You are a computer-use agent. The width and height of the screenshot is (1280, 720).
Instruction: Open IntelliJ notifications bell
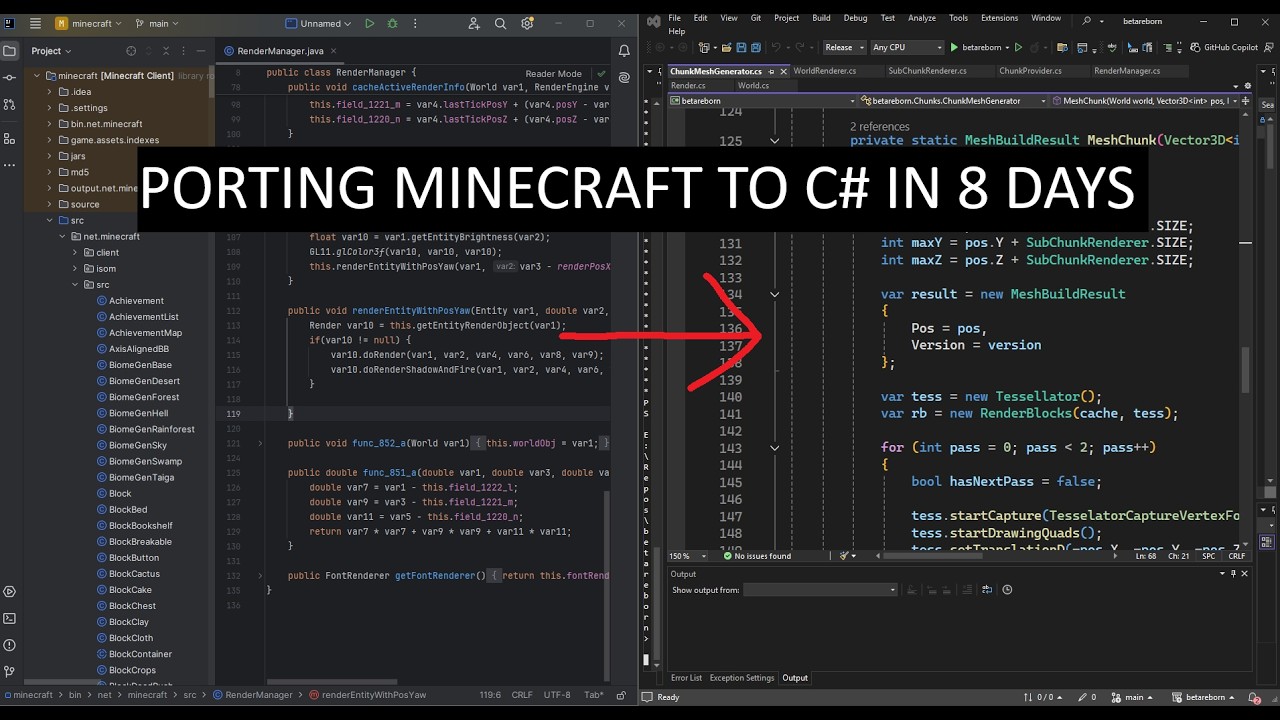[624, 51]
